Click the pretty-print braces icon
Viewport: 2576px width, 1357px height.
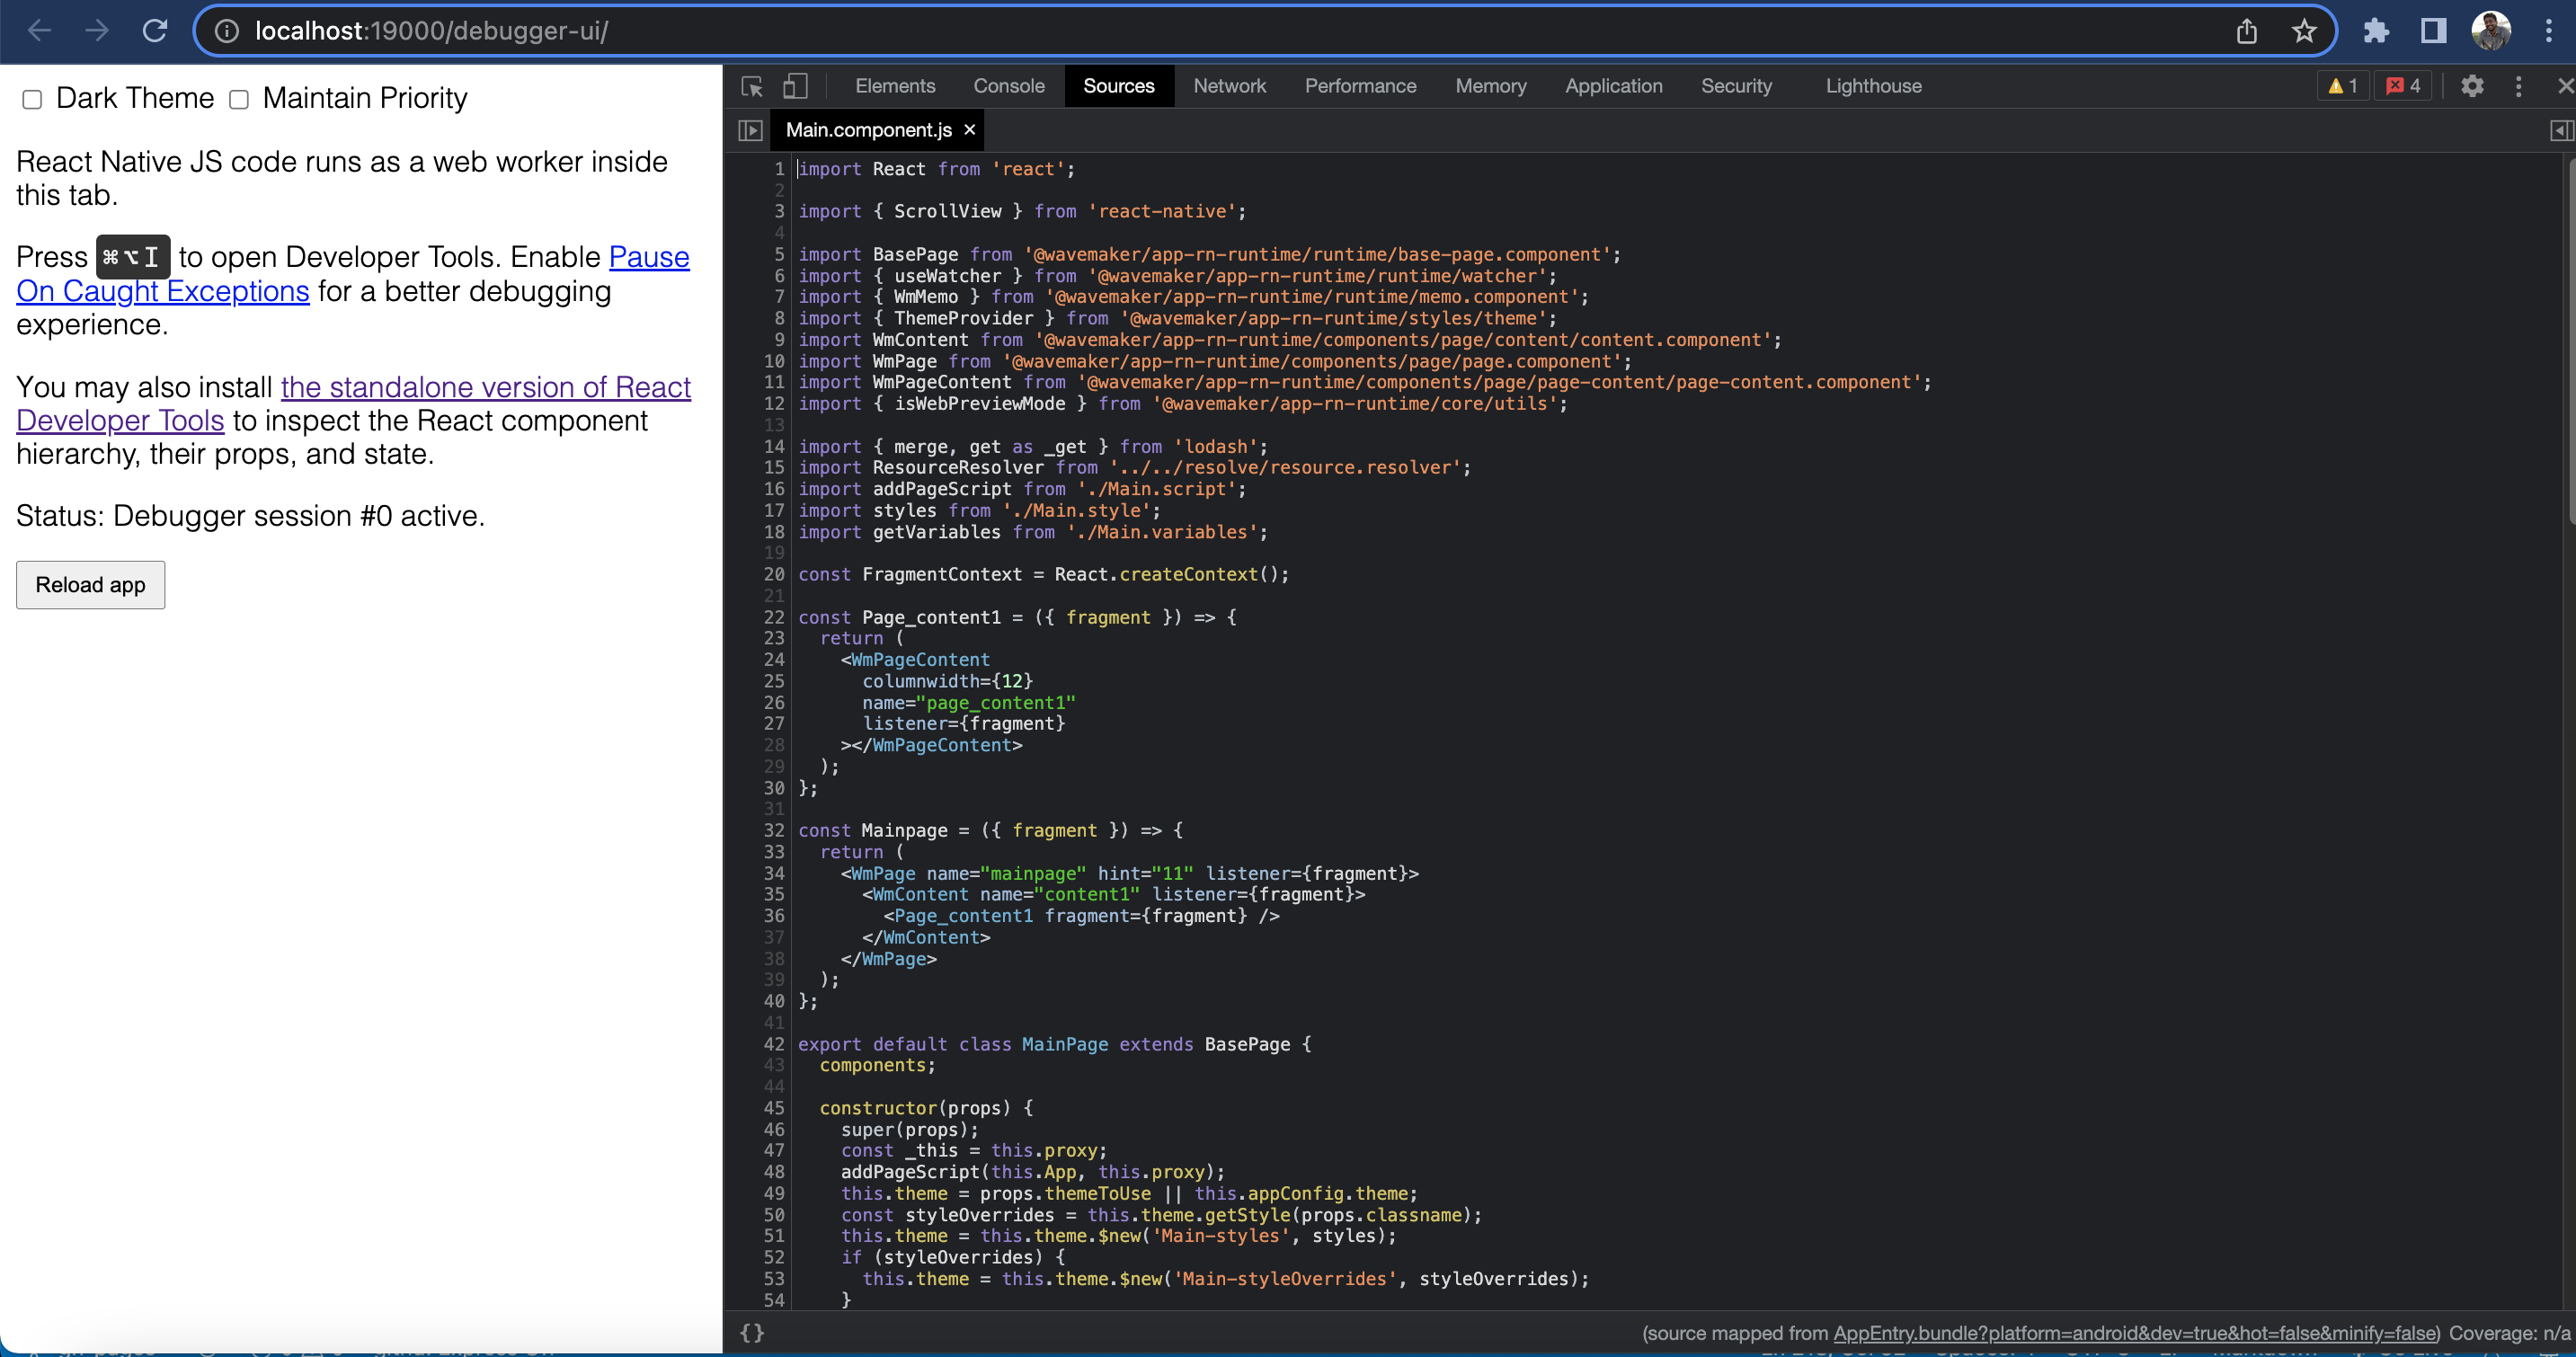(752, 1332)
